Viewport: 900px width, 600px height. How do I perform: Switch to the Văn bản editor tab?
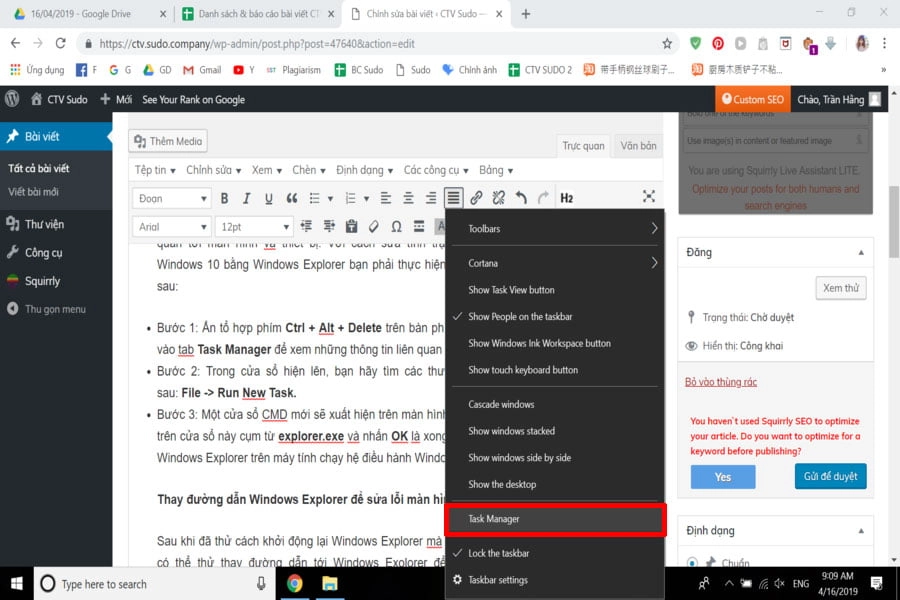coord(637,145)
